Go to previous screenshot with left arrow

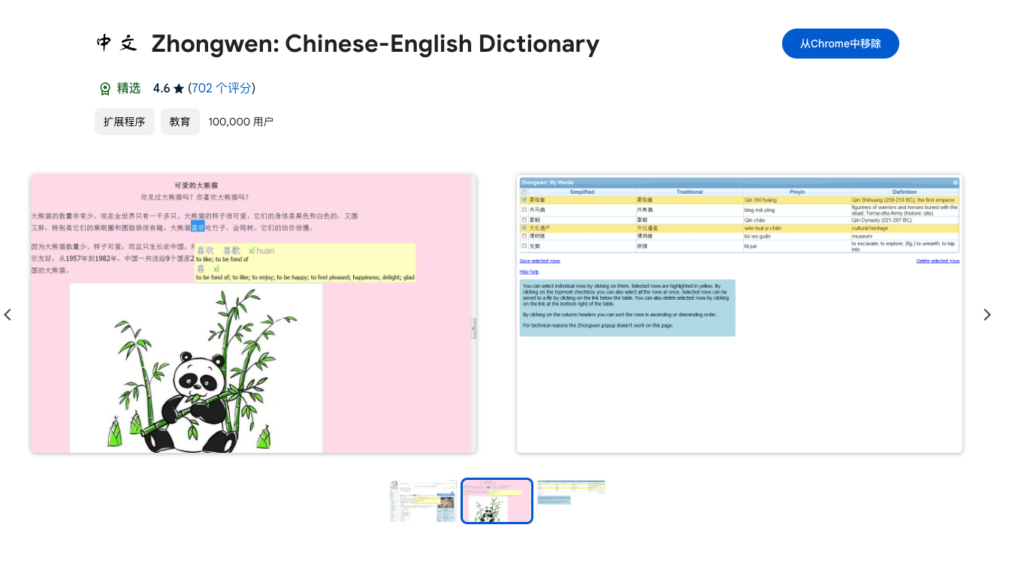pyautogui.click(x=8, y=314)
